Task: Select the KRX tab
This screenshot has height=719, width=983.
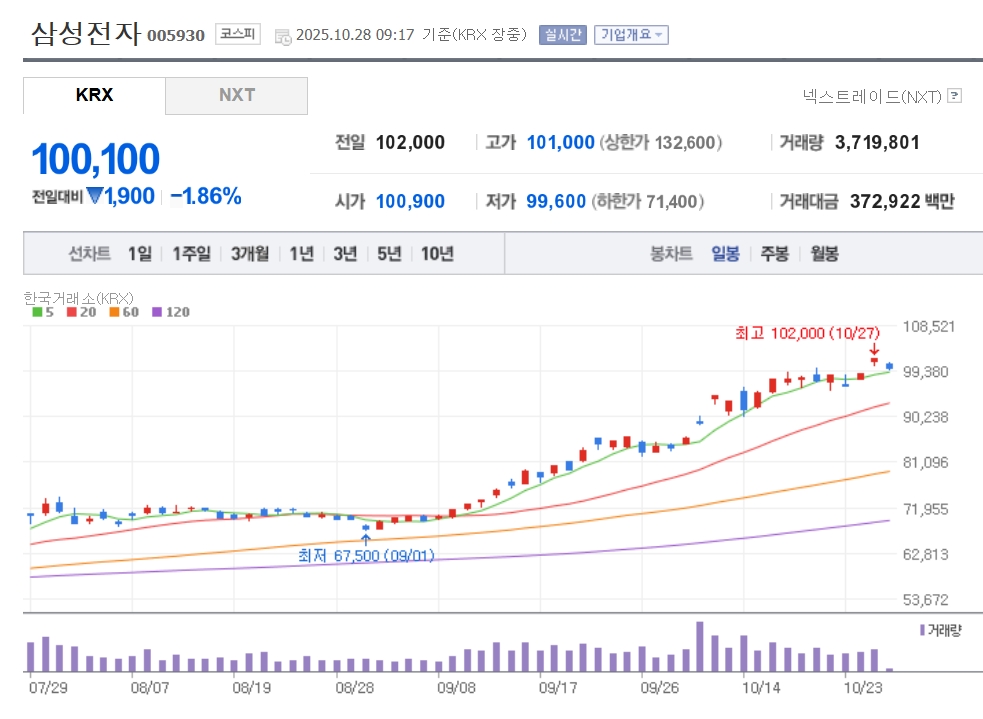Action: (94, 96)
